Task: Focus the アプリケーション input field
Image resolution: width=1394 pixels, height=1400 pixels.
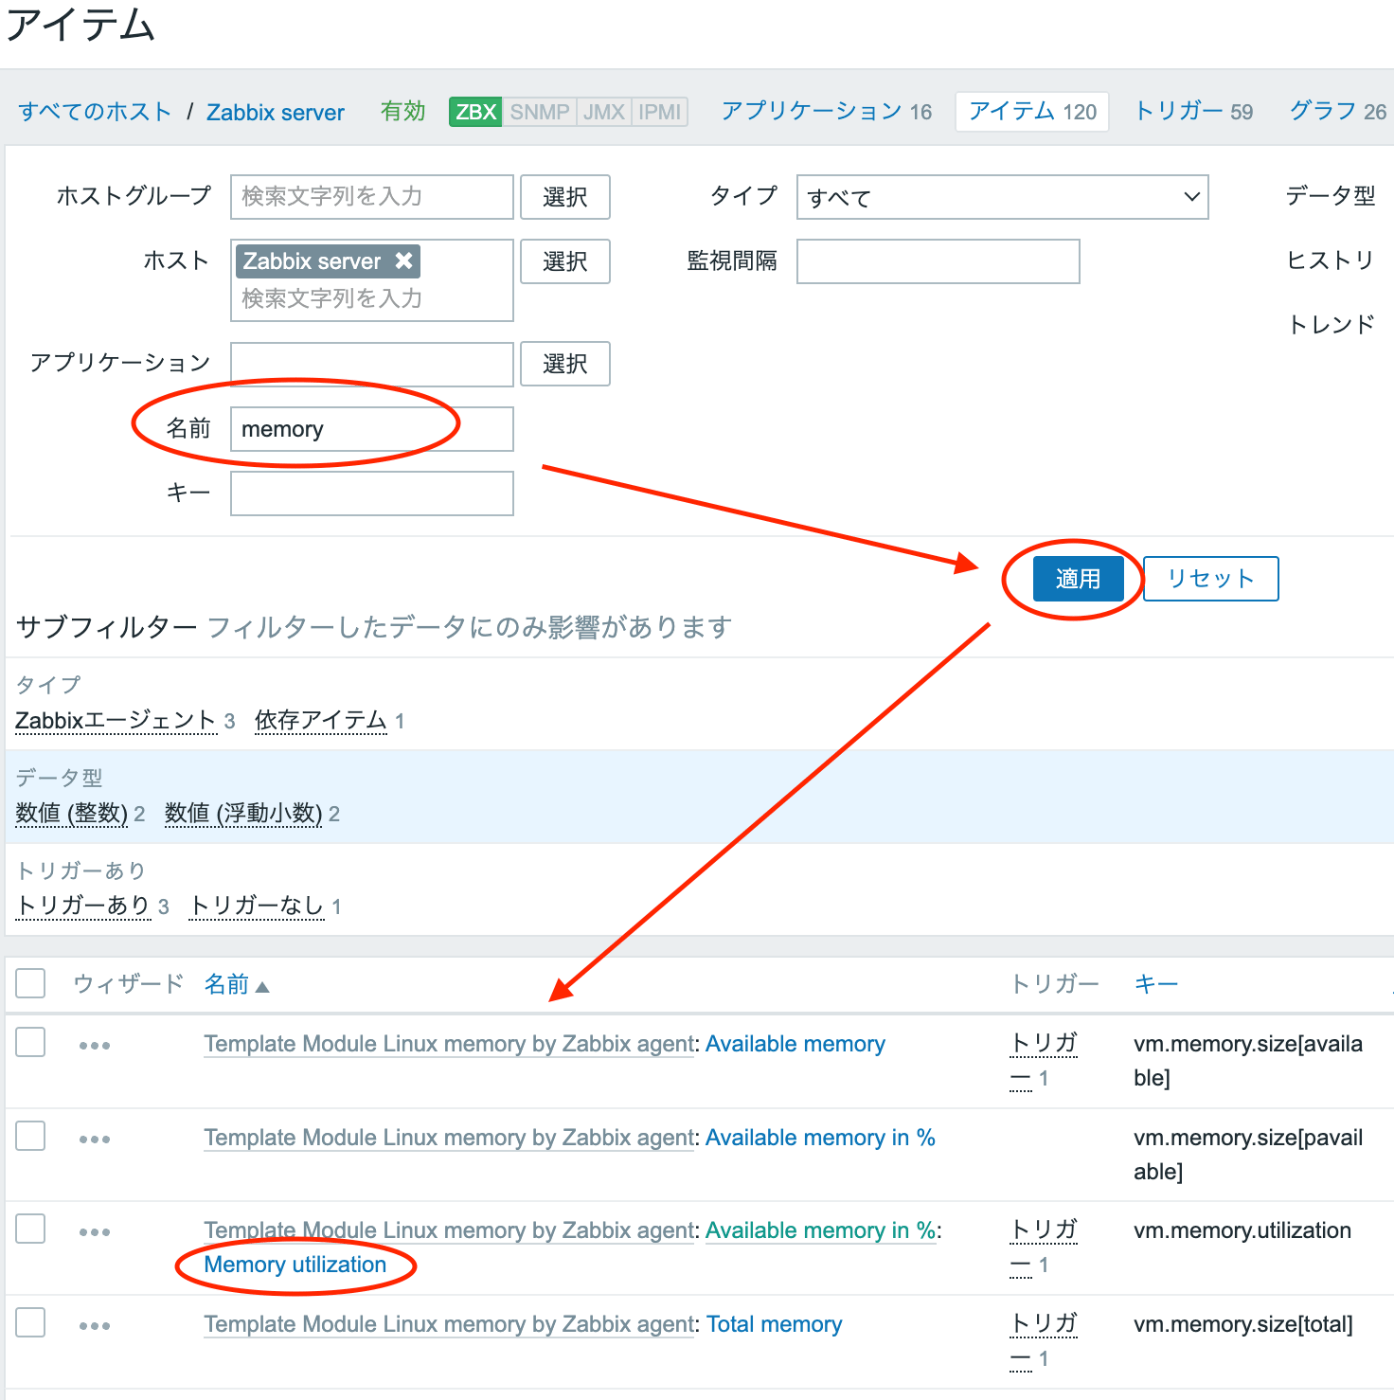Action: 372,364
